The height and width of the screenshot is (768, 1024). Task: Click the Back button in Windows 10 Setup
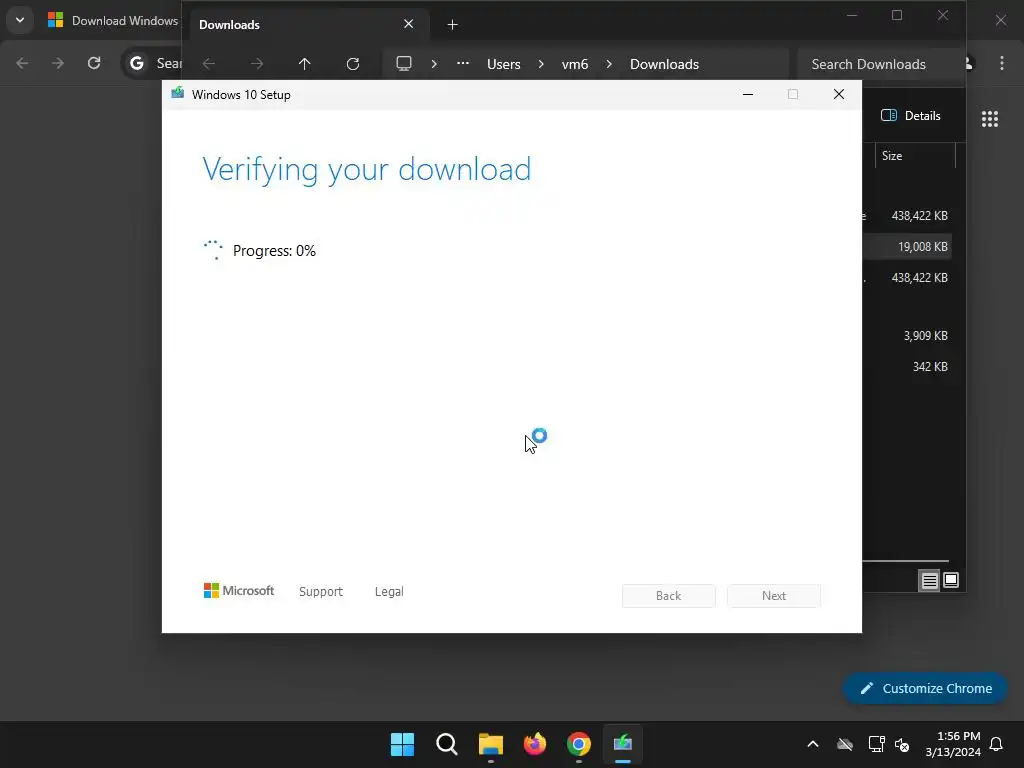668,596
